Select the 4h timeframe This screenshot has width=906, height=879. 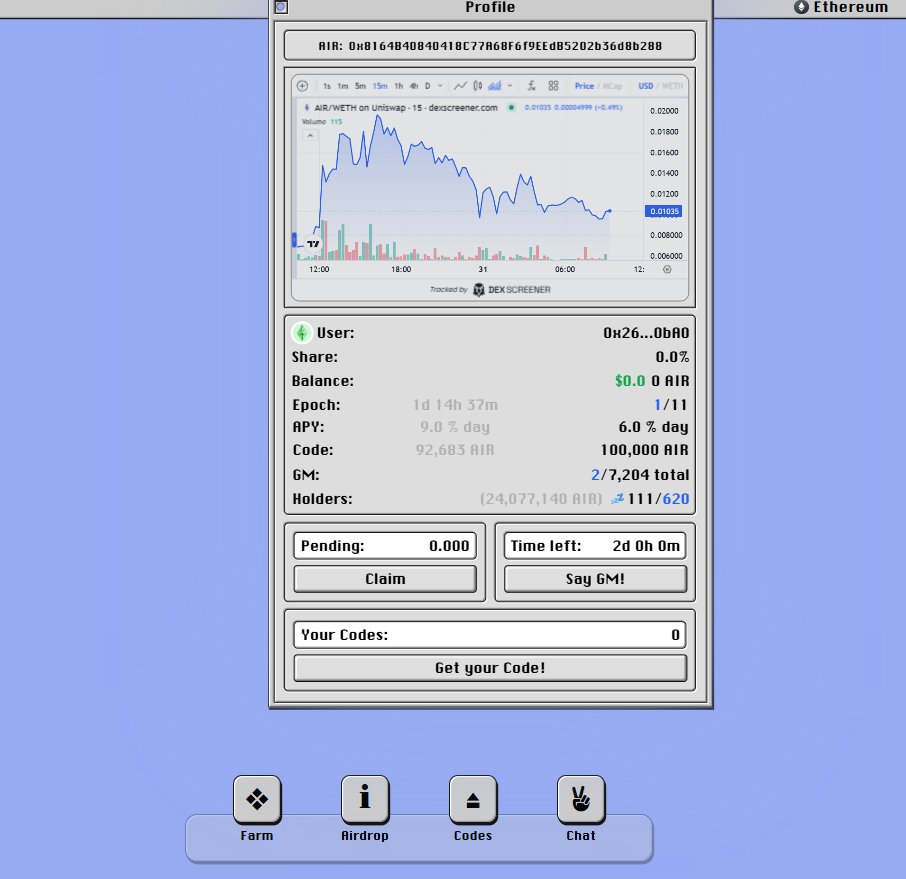point(414,86)
